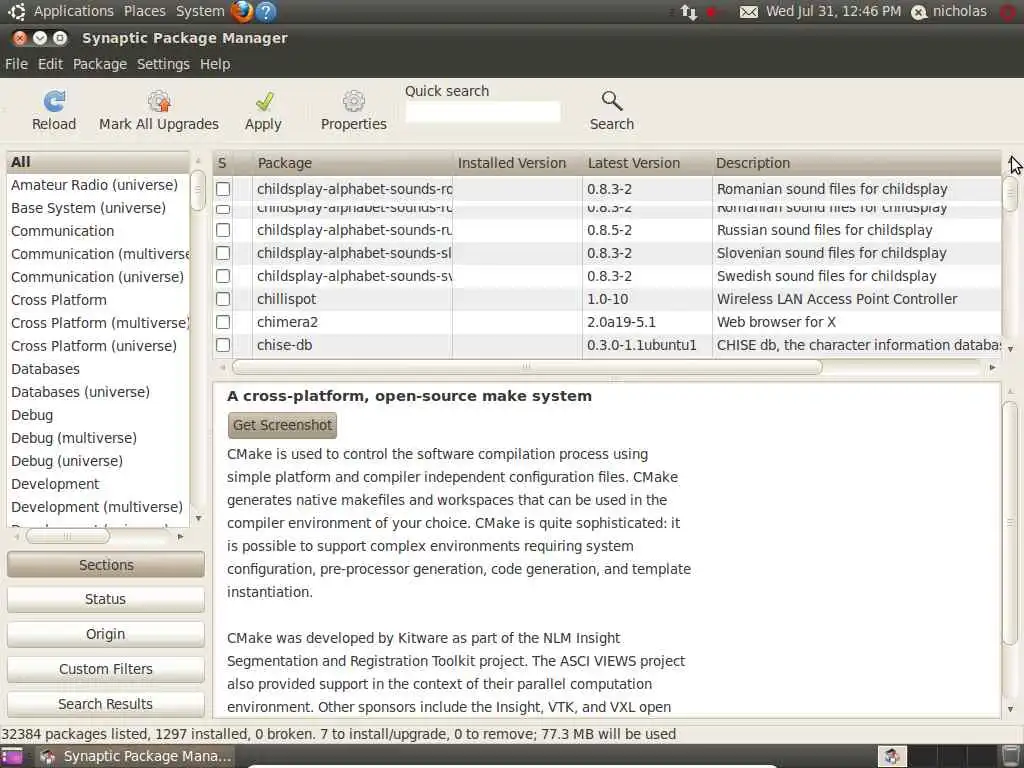Viewport: 1024px width, 768px height.
Task: Open the network connection indicator
Action: (x=689, y=12)
